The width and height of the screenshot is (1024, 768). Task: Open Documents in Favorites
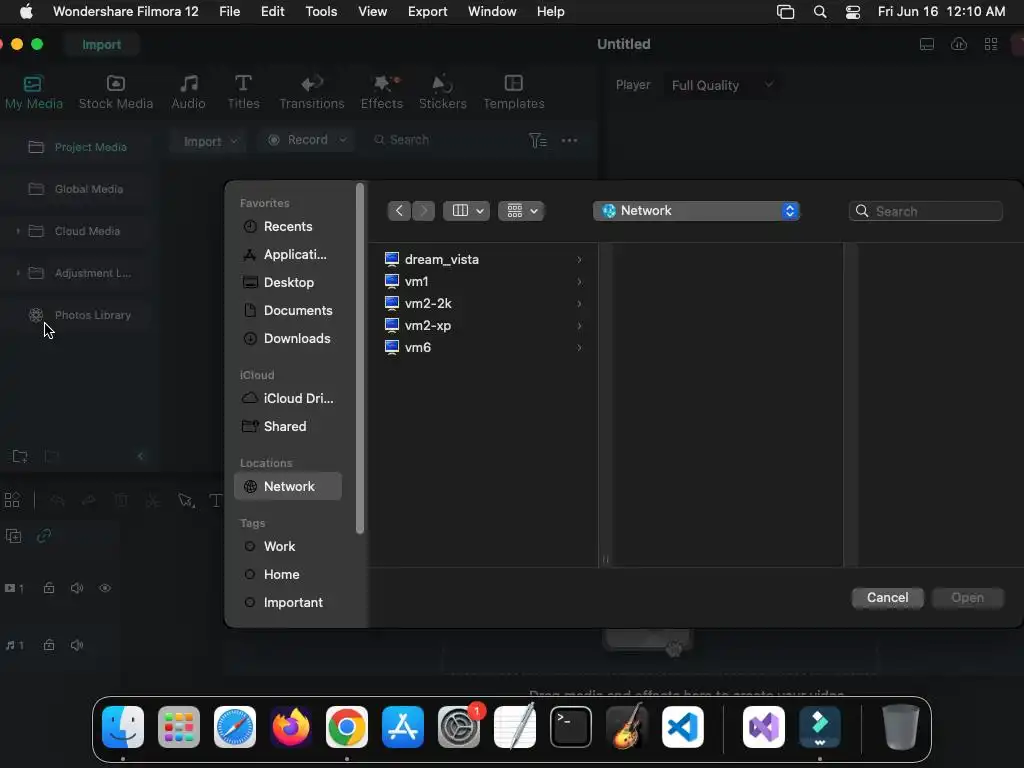(287, 311)
